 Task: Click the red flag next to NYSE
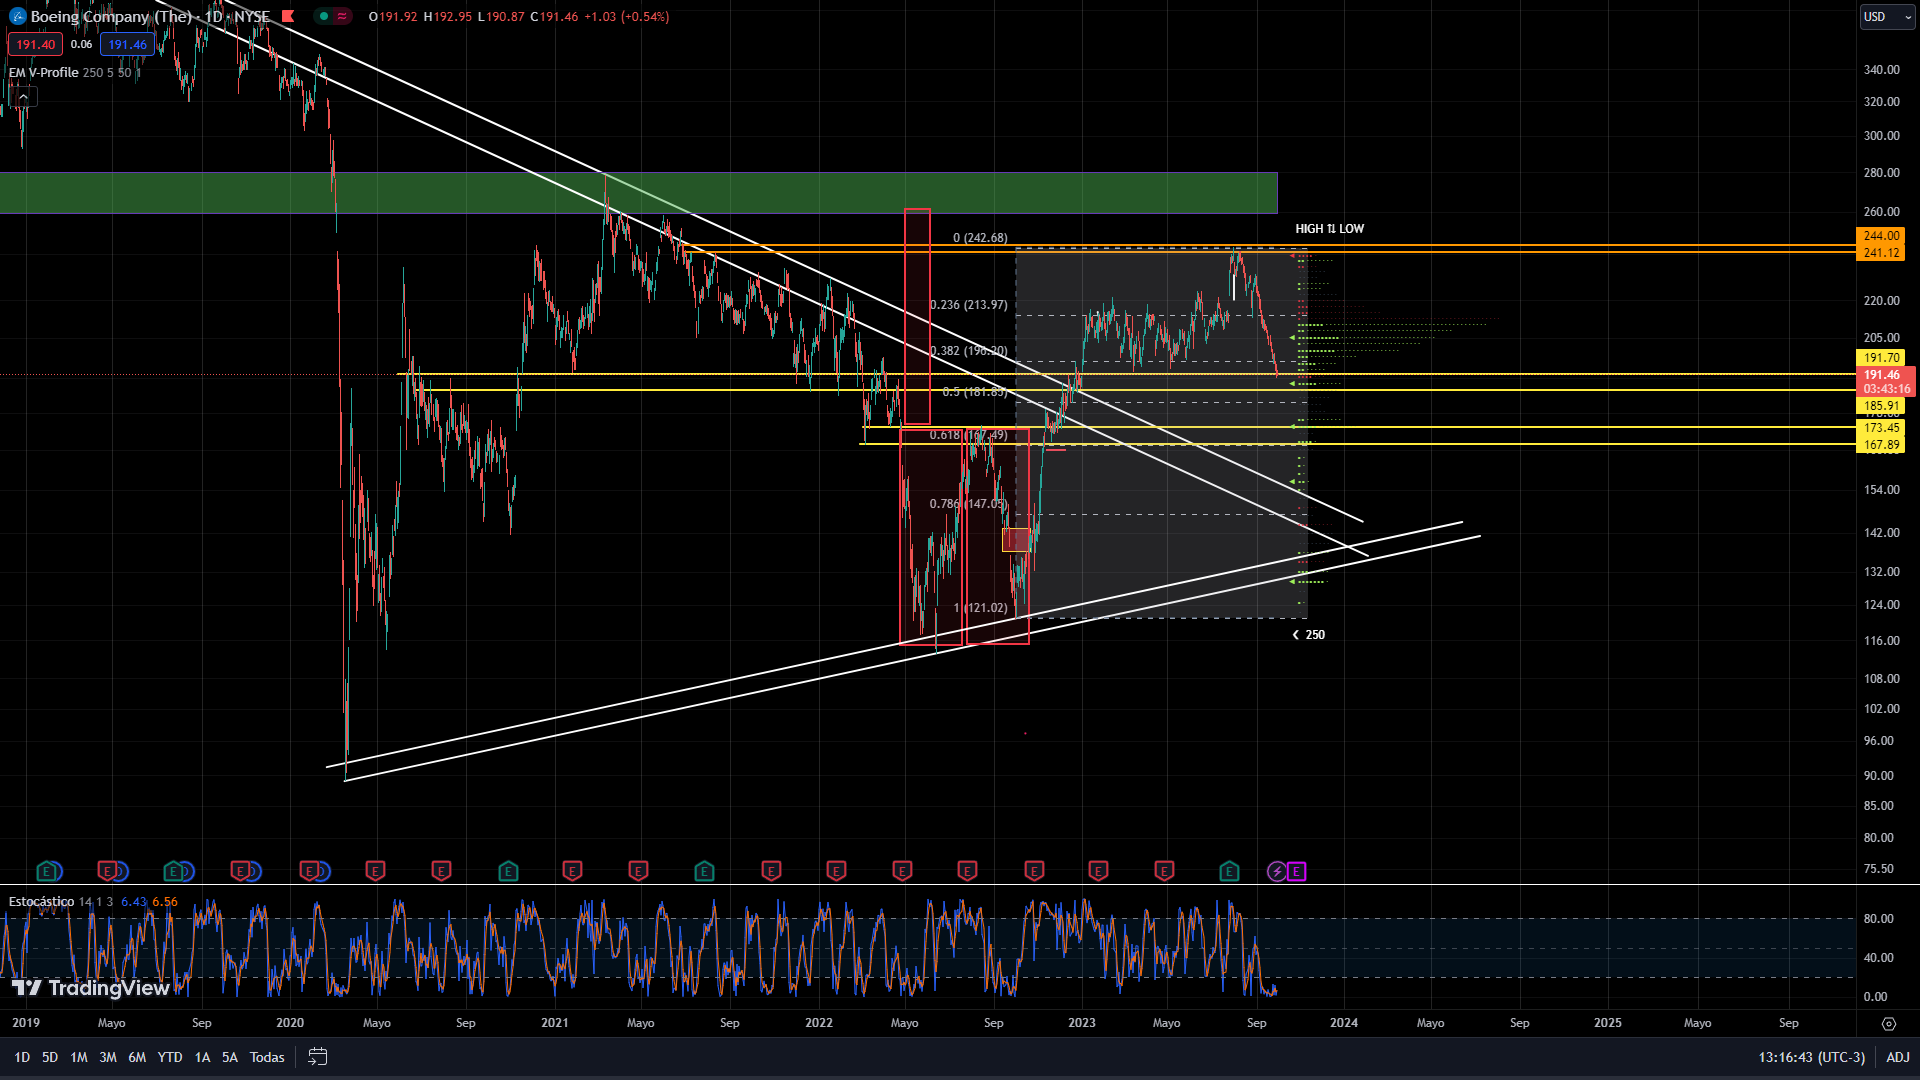point(288,16)
